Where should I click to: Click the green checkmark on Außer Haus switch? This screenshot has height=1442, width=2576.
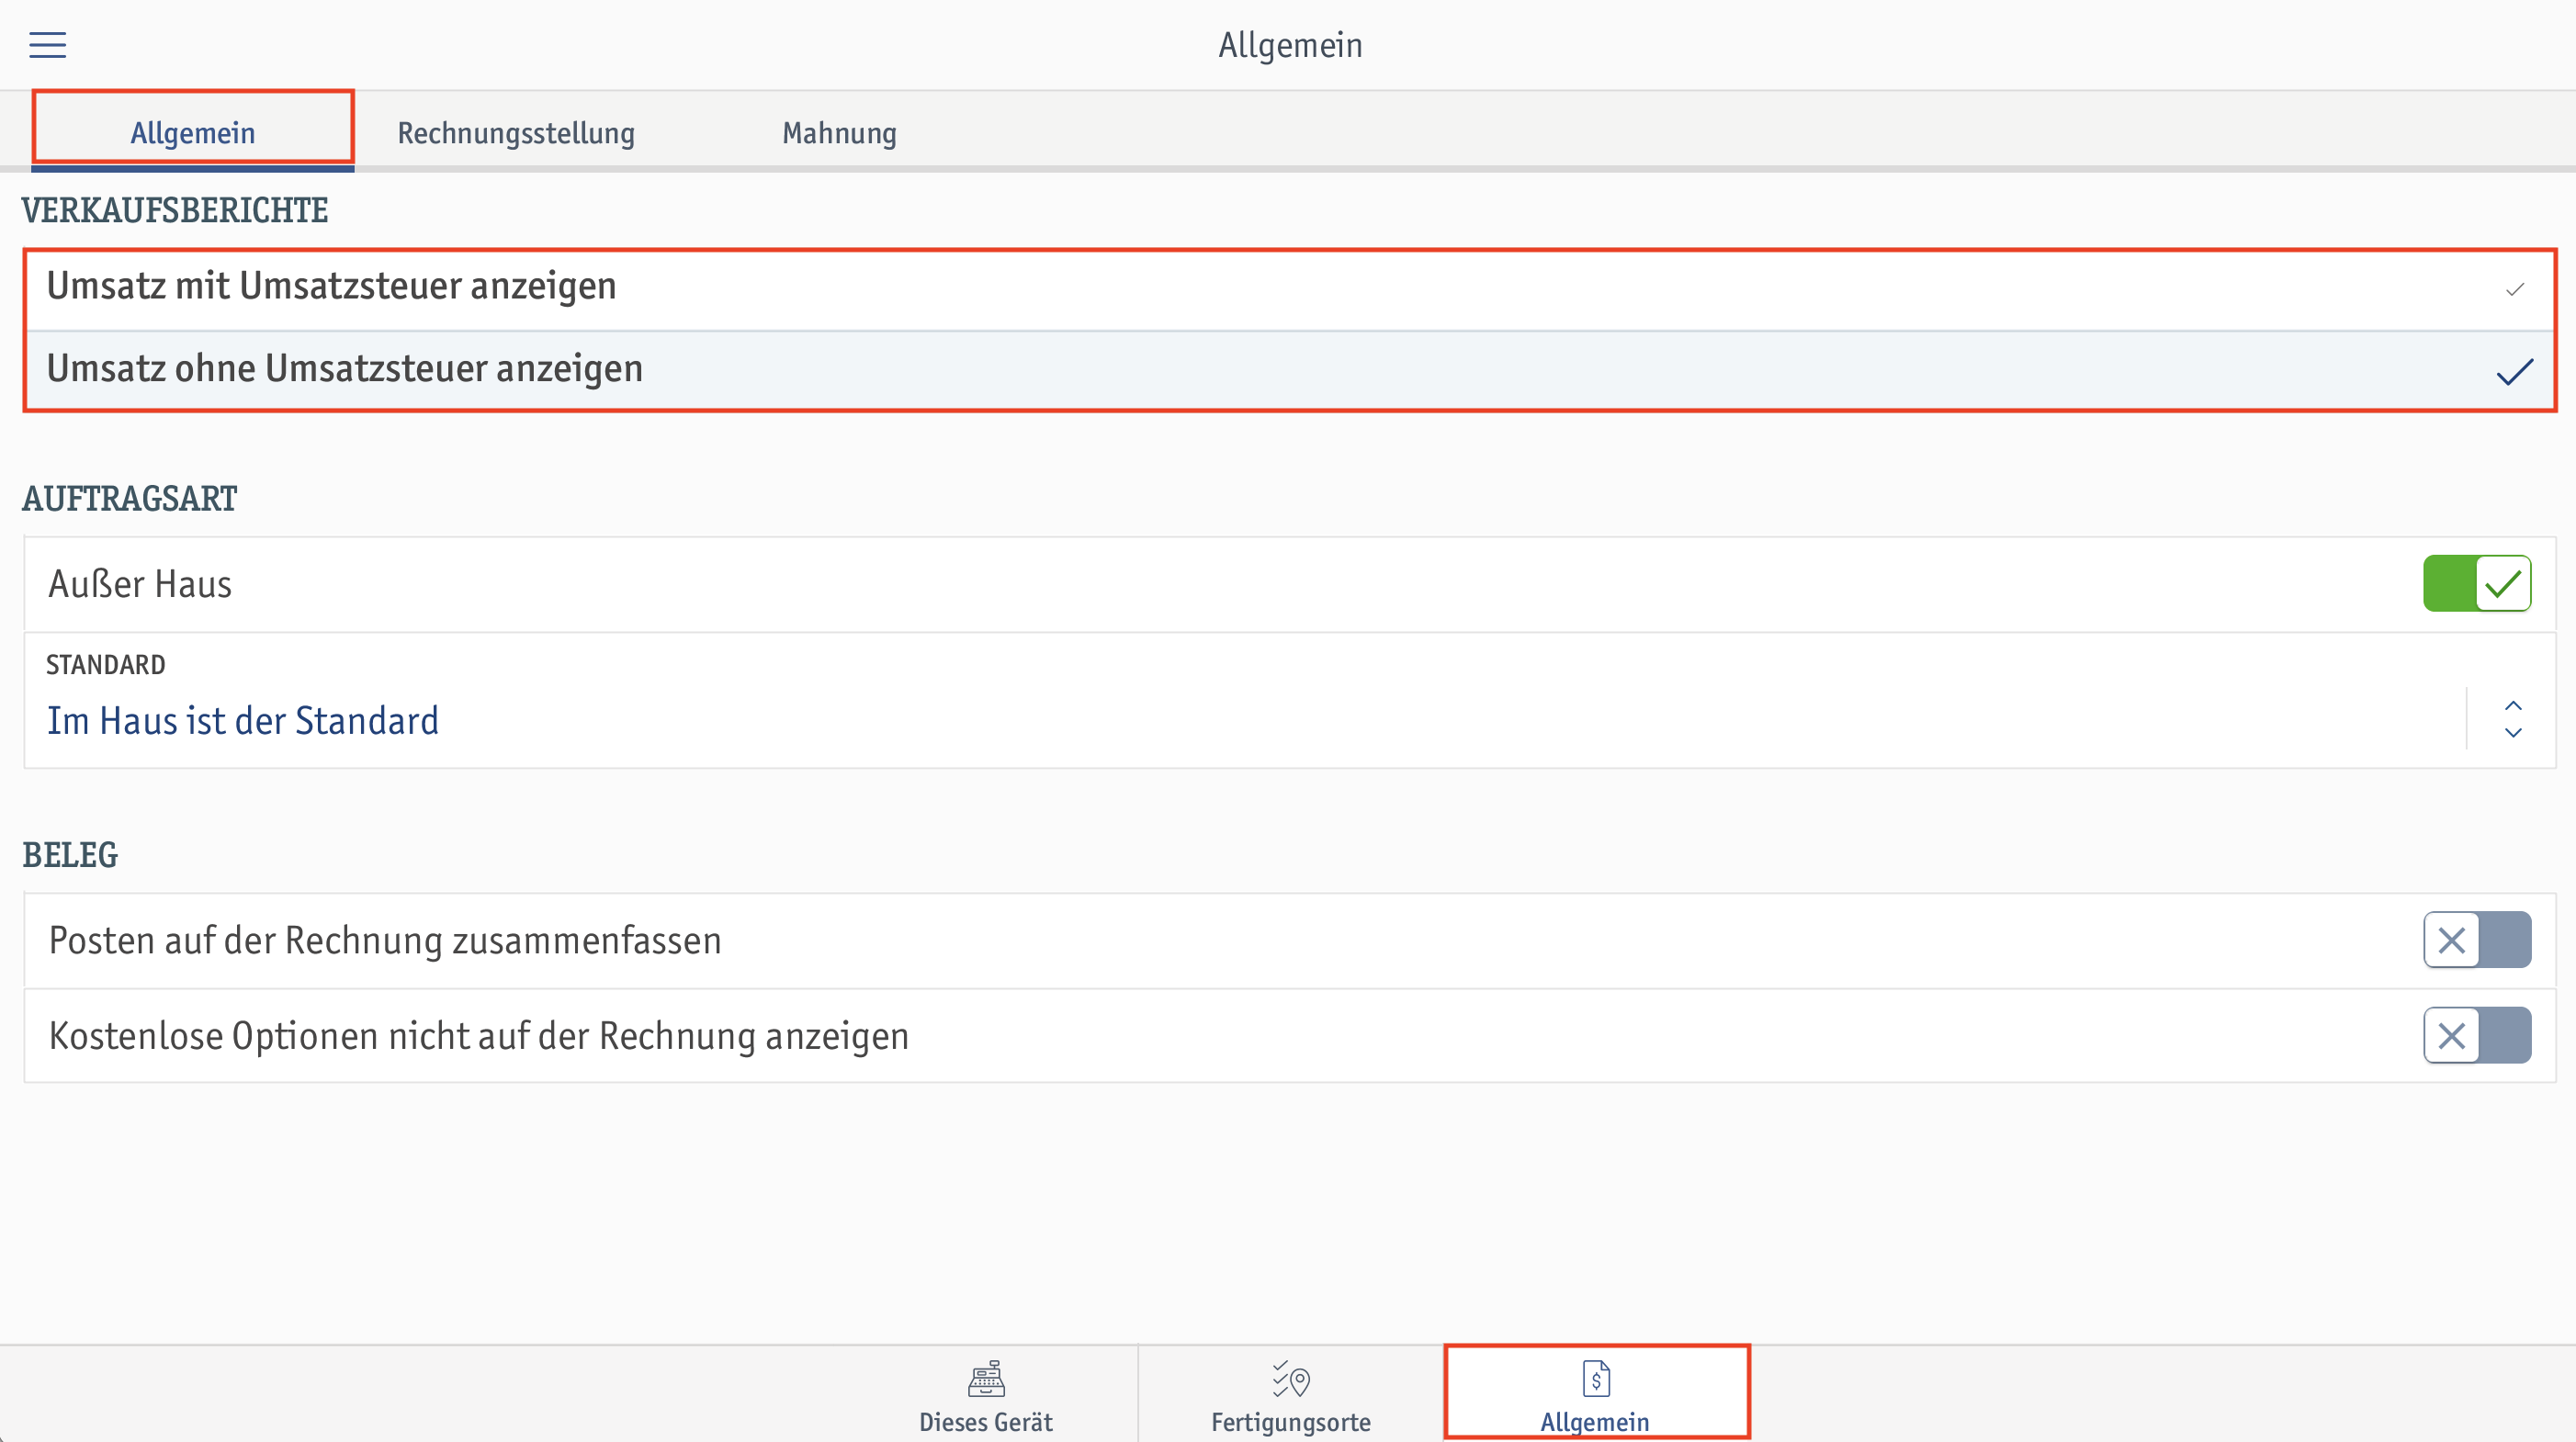(x=2502, y=583)
